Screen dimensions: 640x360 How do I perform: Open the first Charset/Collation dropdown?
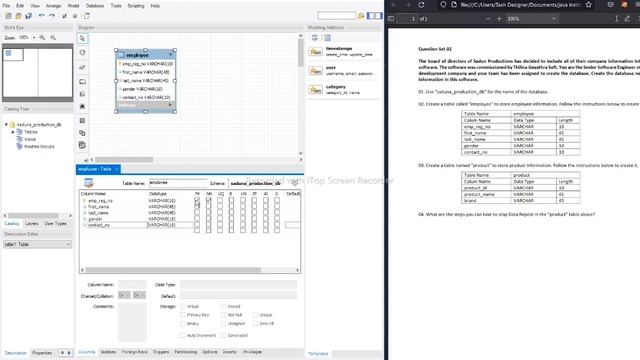[124, 295]
